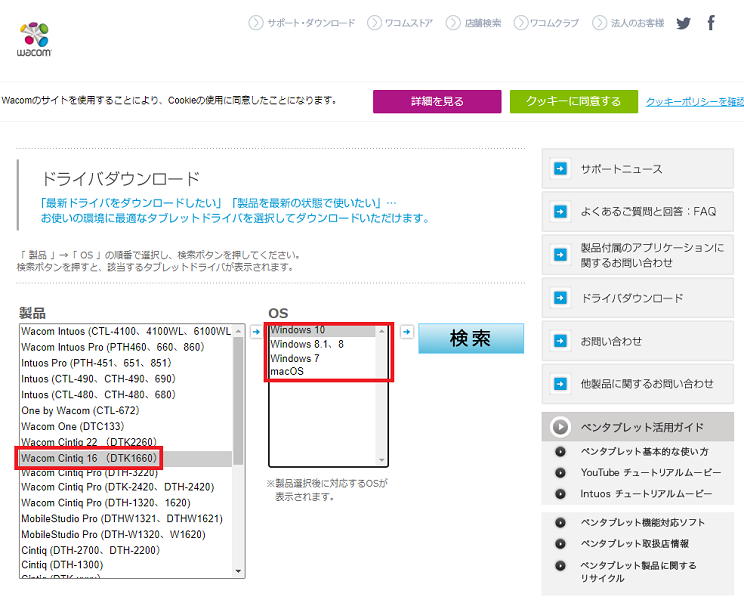Select Windows 10 in the OS list
Image resolution: width=744 pixels, height=600 pixels.
pyautogui.click(x=297, y=330)
